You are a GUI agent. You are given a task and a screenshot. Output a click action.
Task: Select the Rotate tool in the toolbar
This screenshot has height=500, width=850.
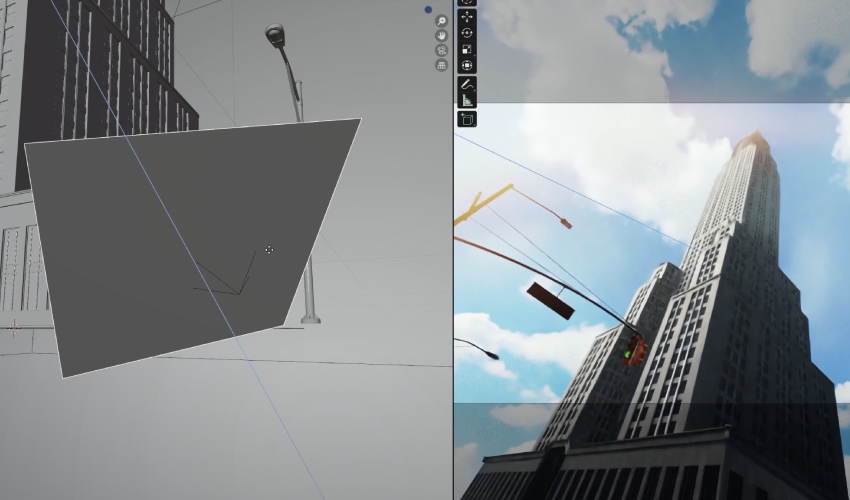467,33
